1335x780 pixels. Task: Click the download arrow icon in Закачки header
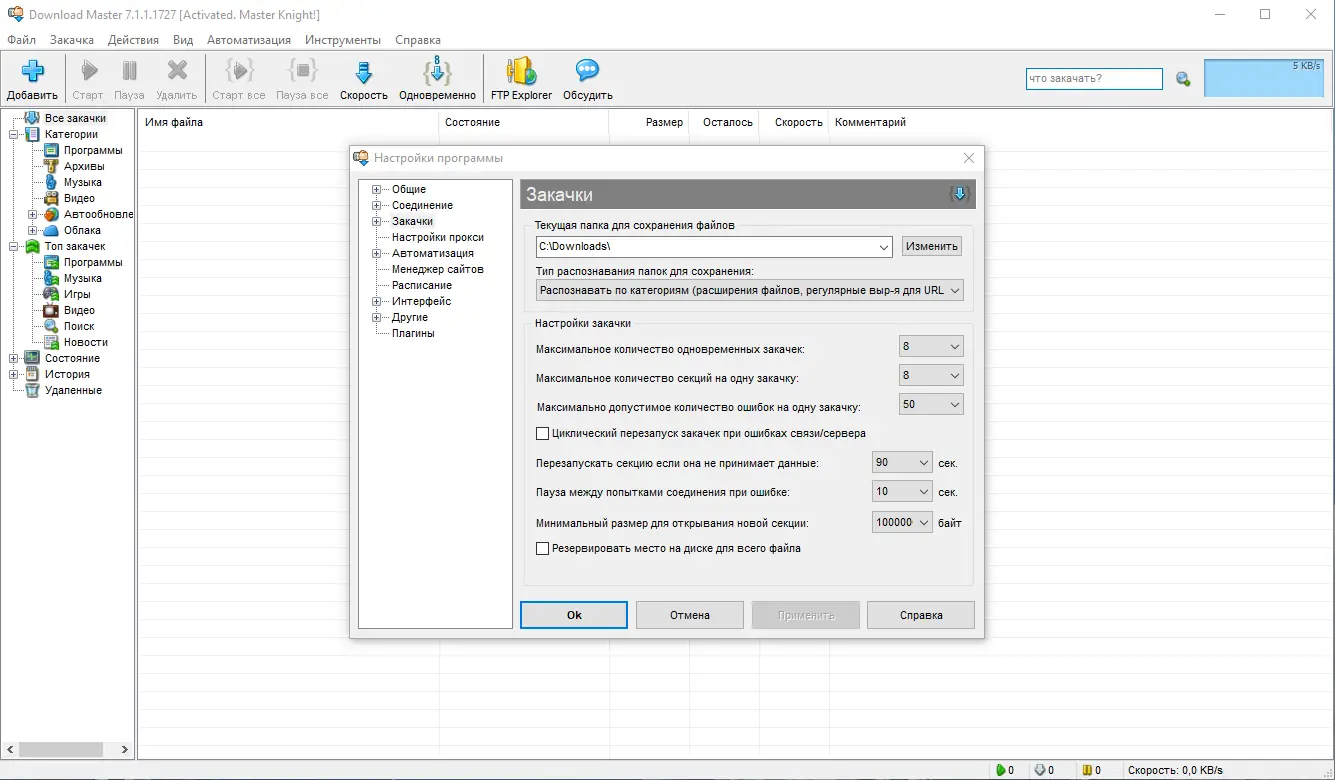coord(960,194)
